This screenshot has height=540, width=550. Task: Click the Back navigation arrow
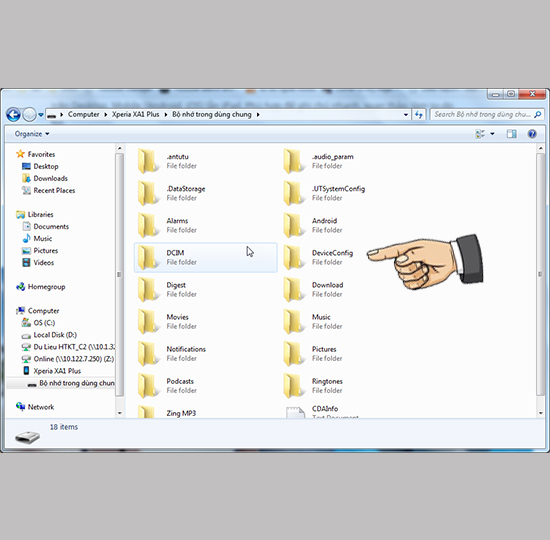[x=13, y=115]
